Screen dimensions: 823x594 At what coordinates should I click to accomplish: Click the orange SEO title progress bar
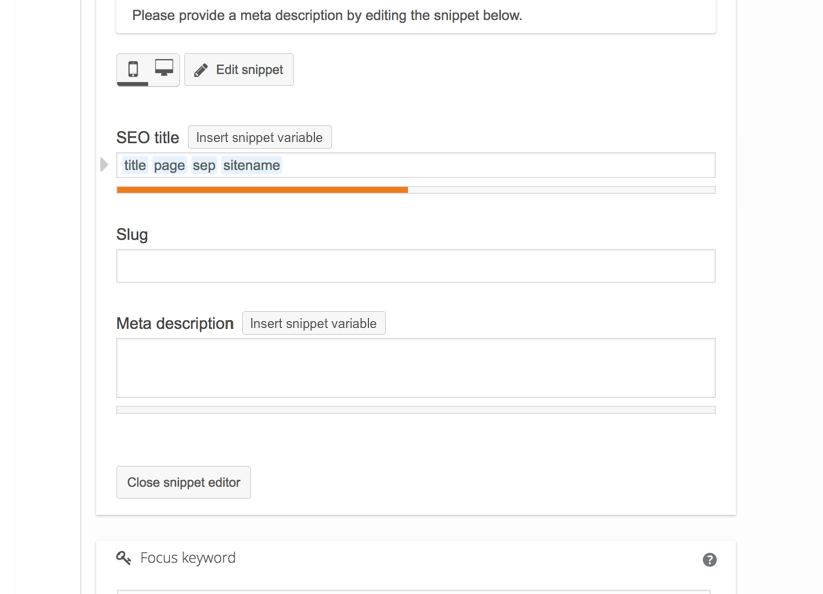click(x=262, y=190)
